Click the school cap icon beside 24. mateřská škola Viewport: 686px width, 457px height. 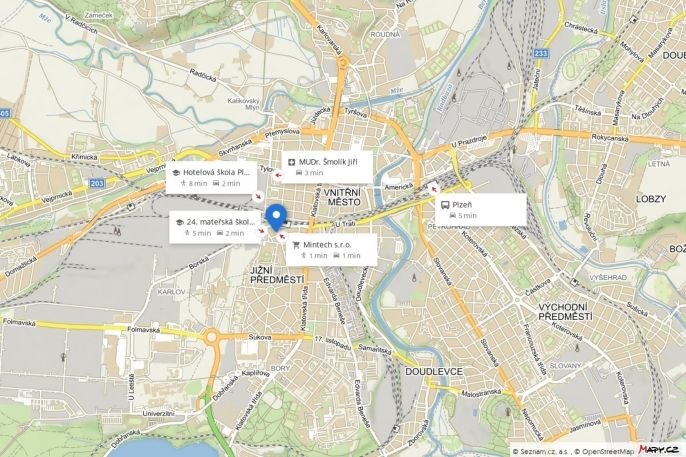(x=179, y=222)
